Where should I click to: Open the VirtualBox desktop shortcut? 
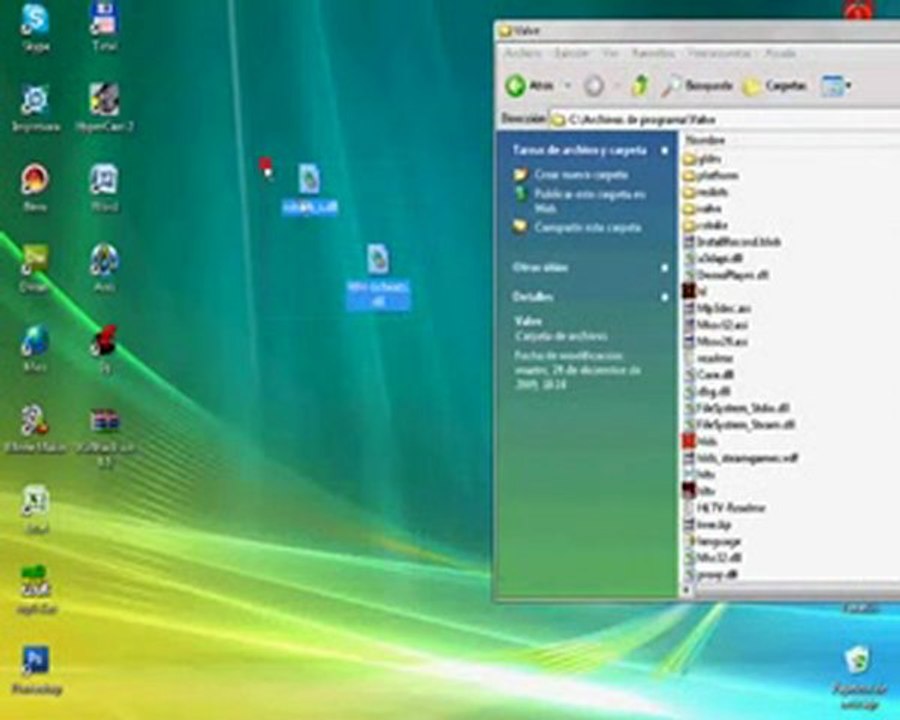(104, 438)
